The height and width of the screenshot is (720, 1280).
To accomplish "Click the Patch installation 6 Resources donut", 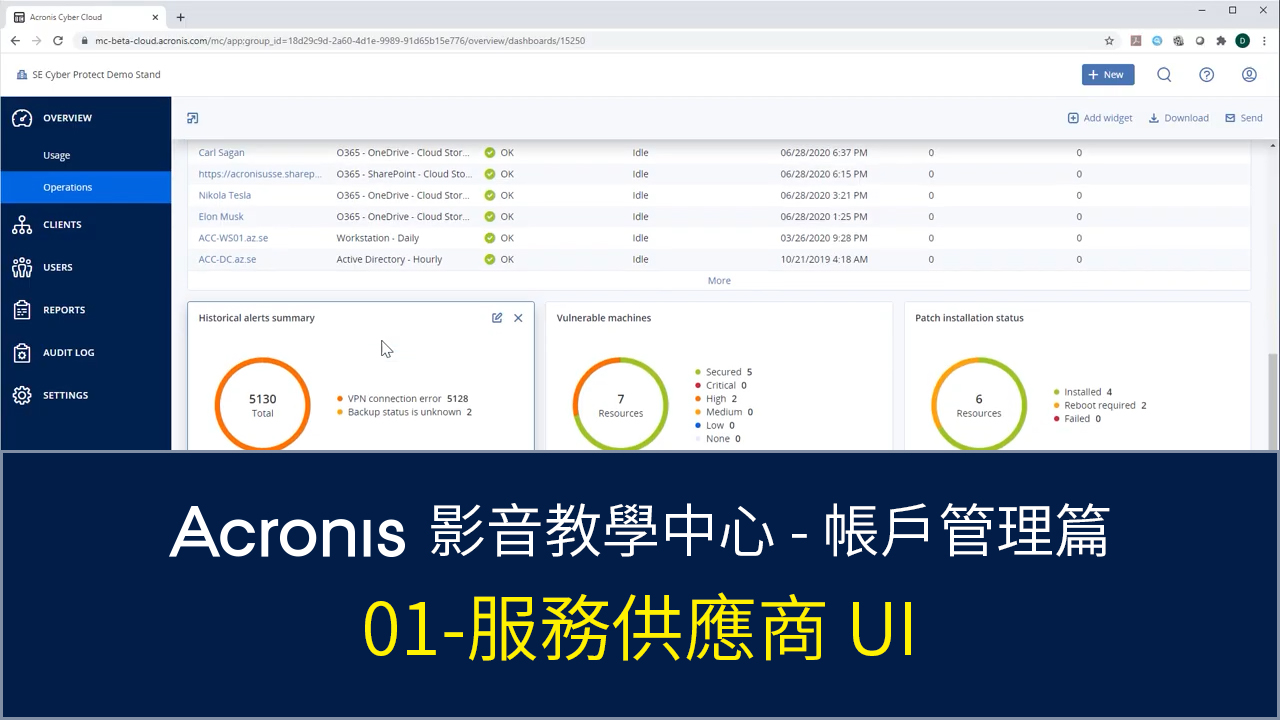I will click(978, 404).
